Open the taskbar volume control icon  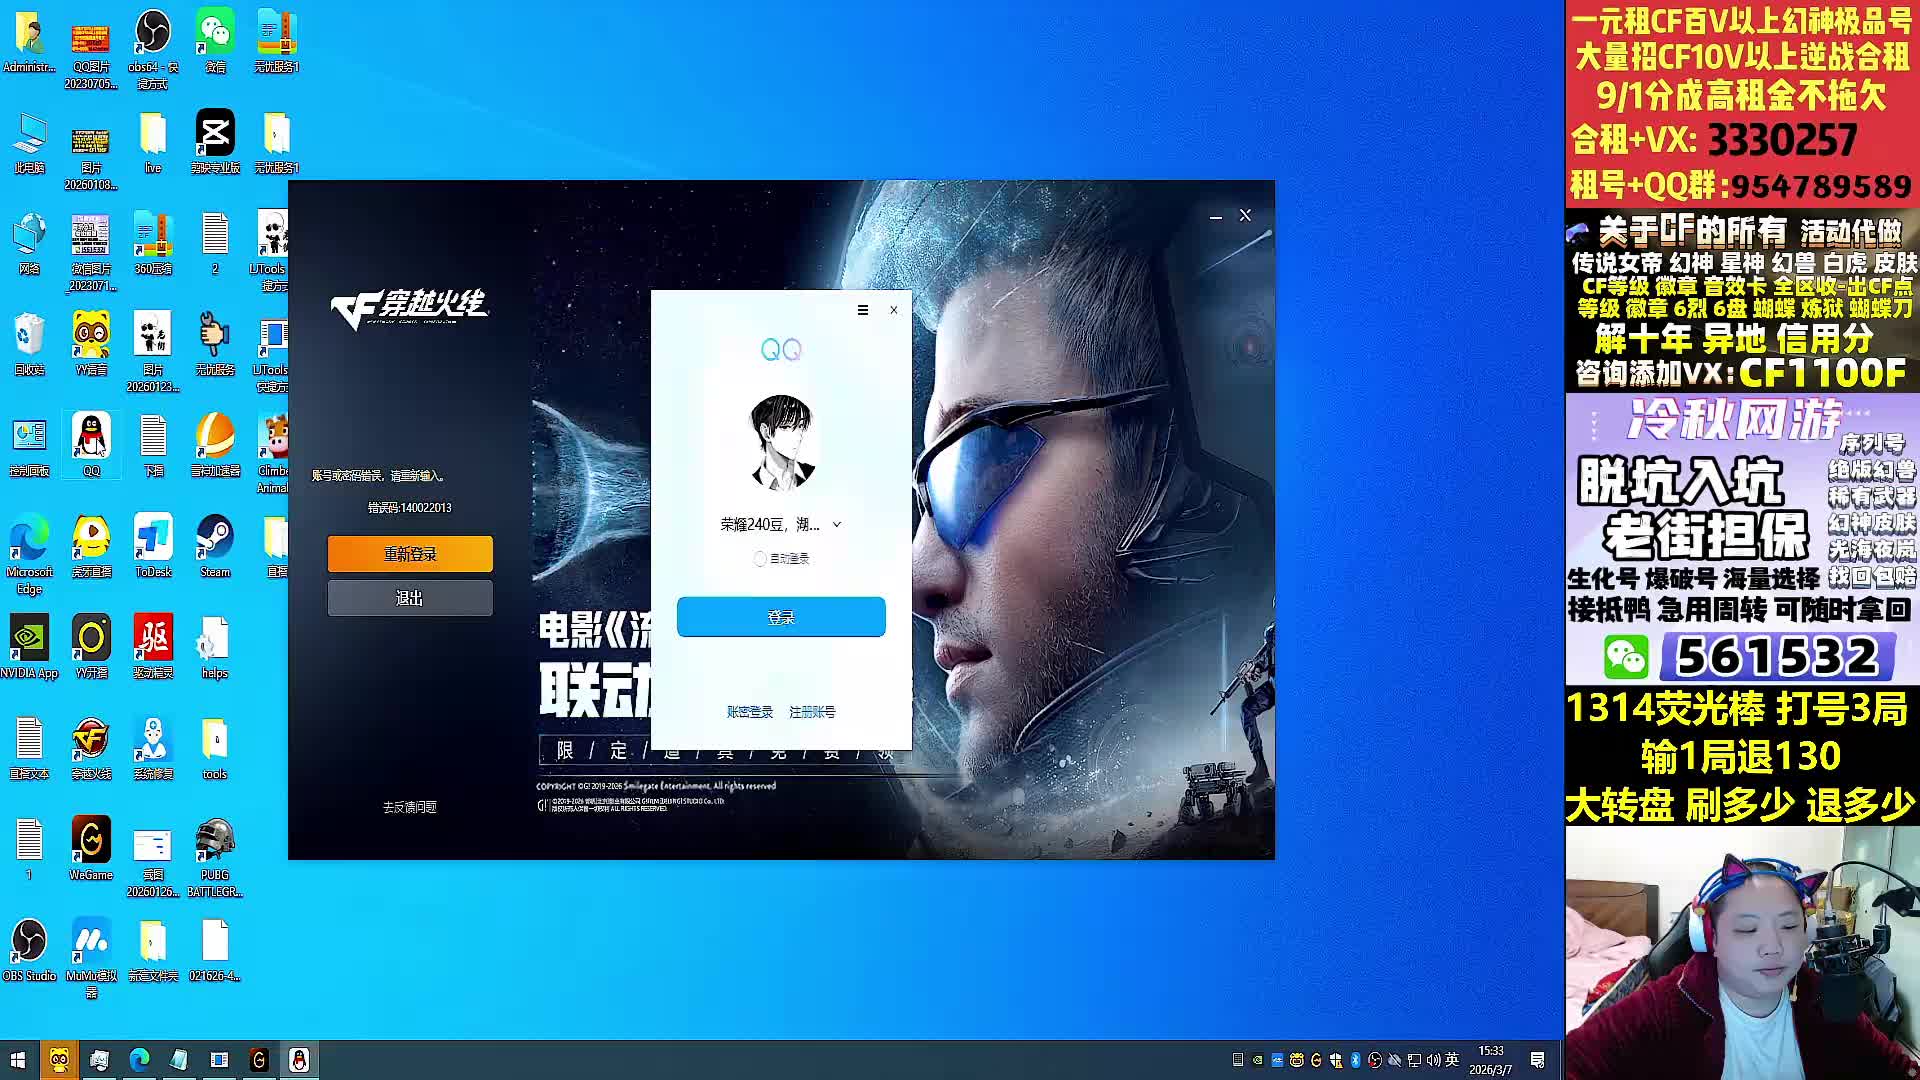1433,1060
